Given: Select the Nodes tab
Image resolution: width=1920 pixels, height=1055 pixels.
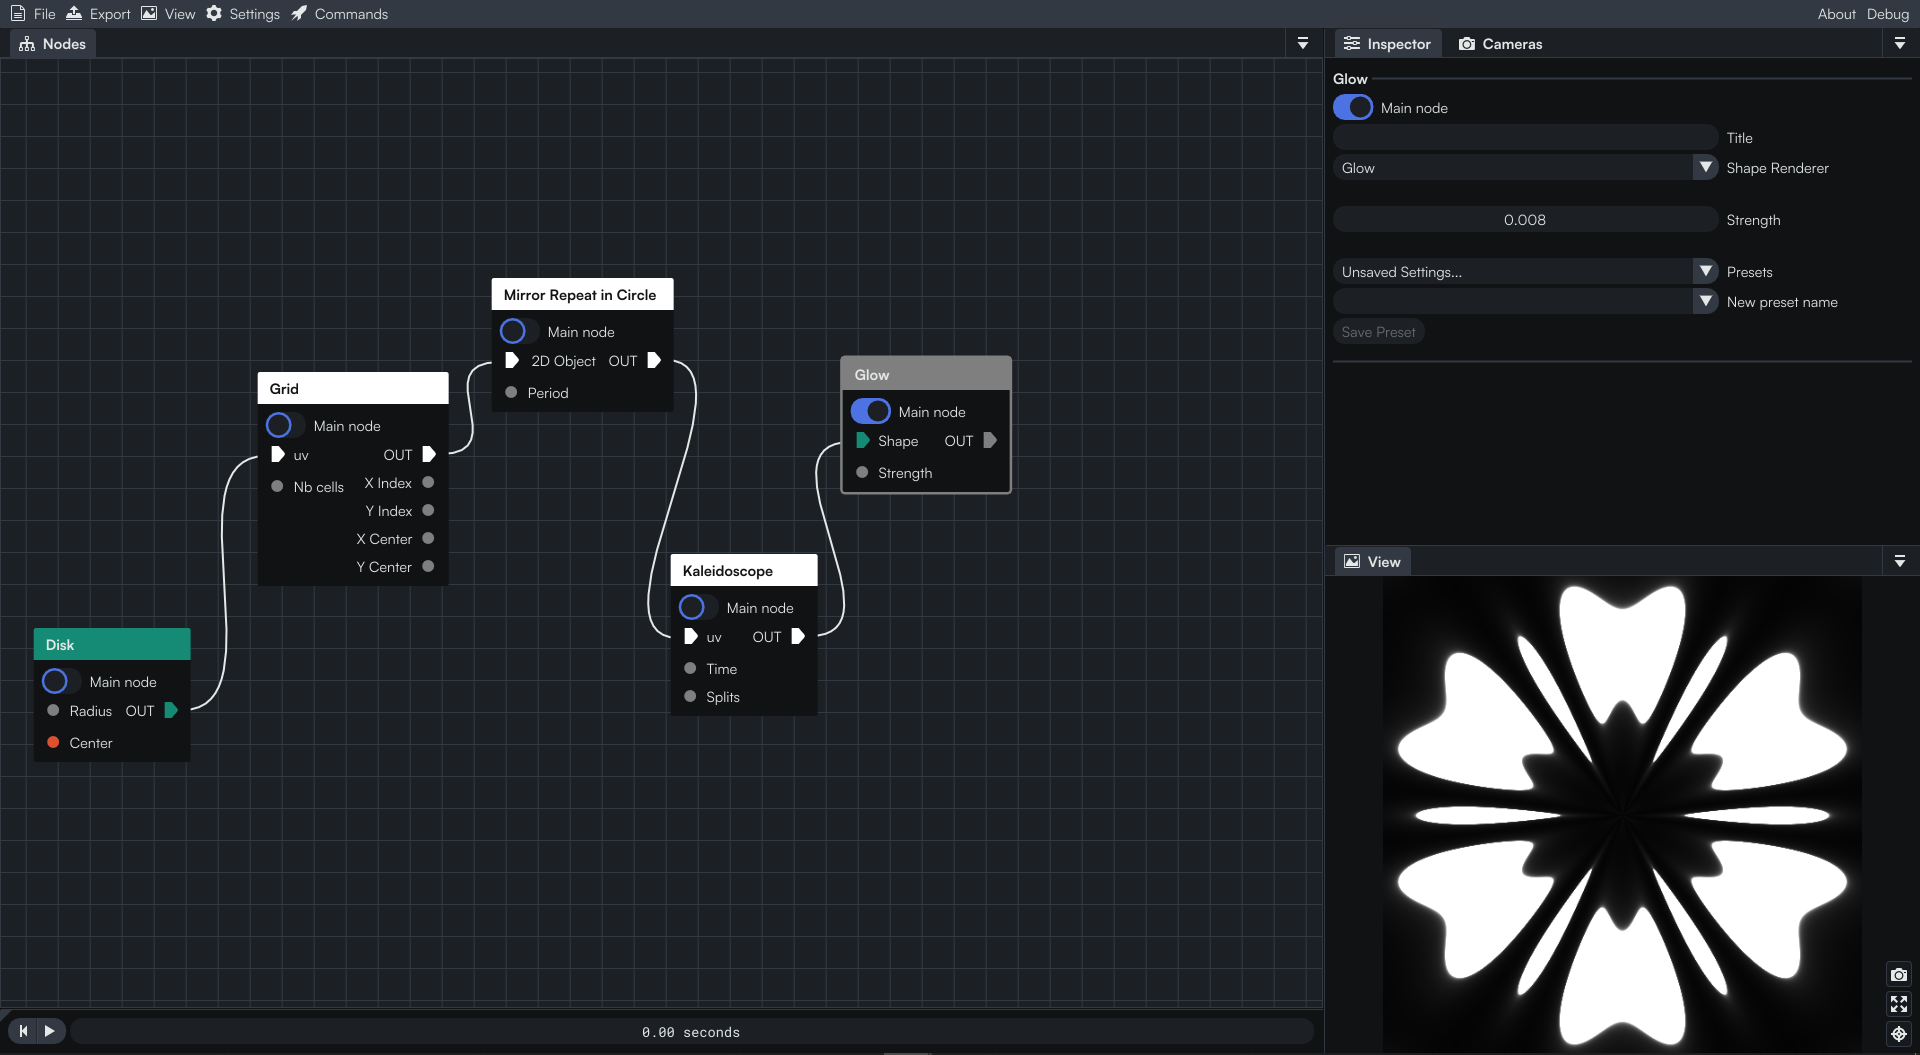Looking at the screenshot, I should tap(53, 44).
